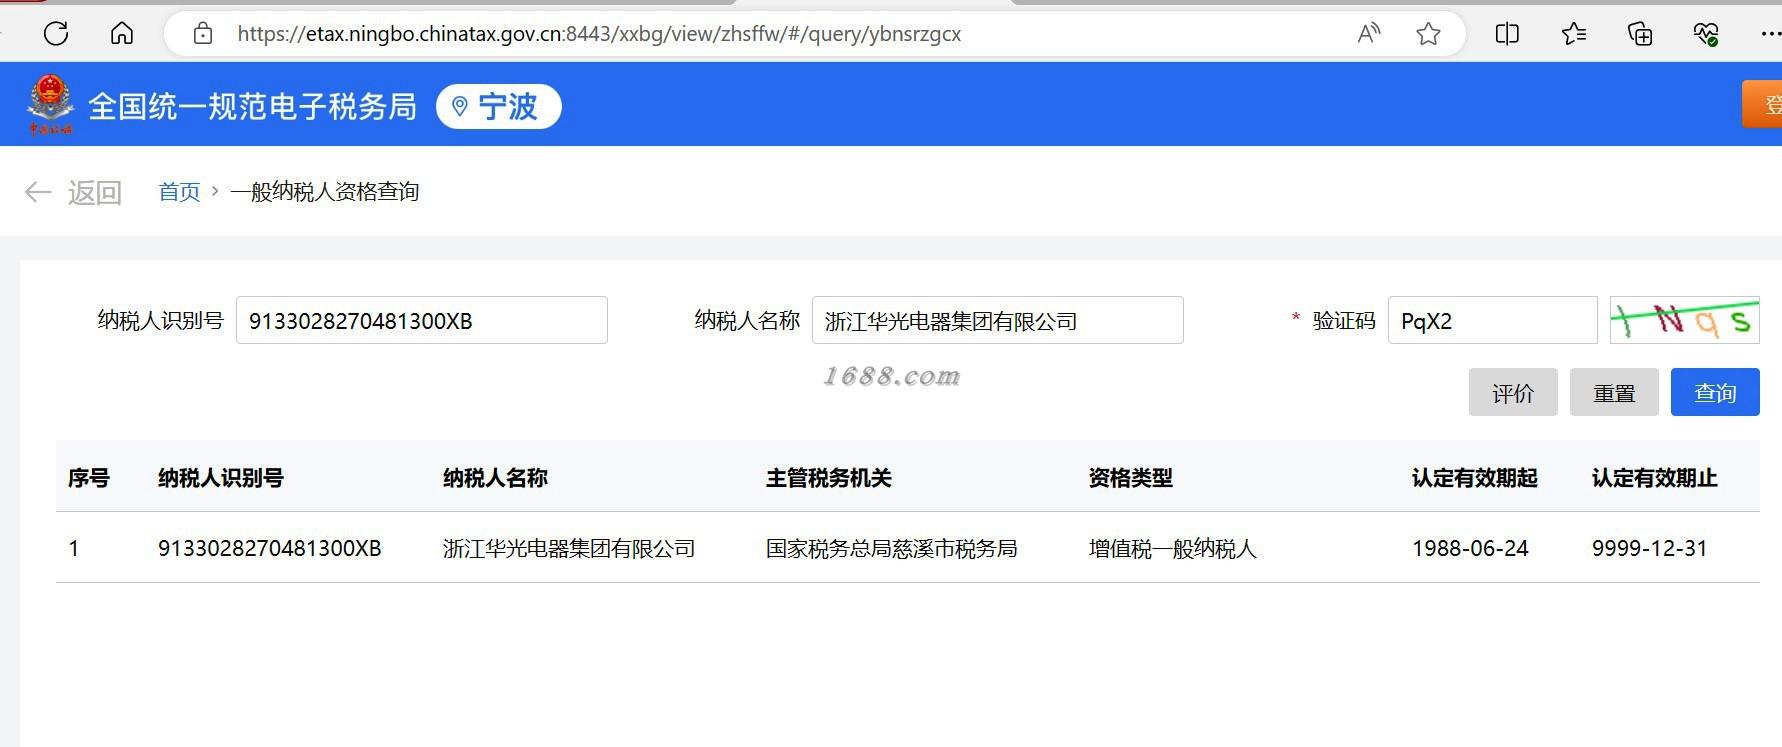Open split screen icon
The height and width of the screenshot is (747, 1782).
point(1507,34)
